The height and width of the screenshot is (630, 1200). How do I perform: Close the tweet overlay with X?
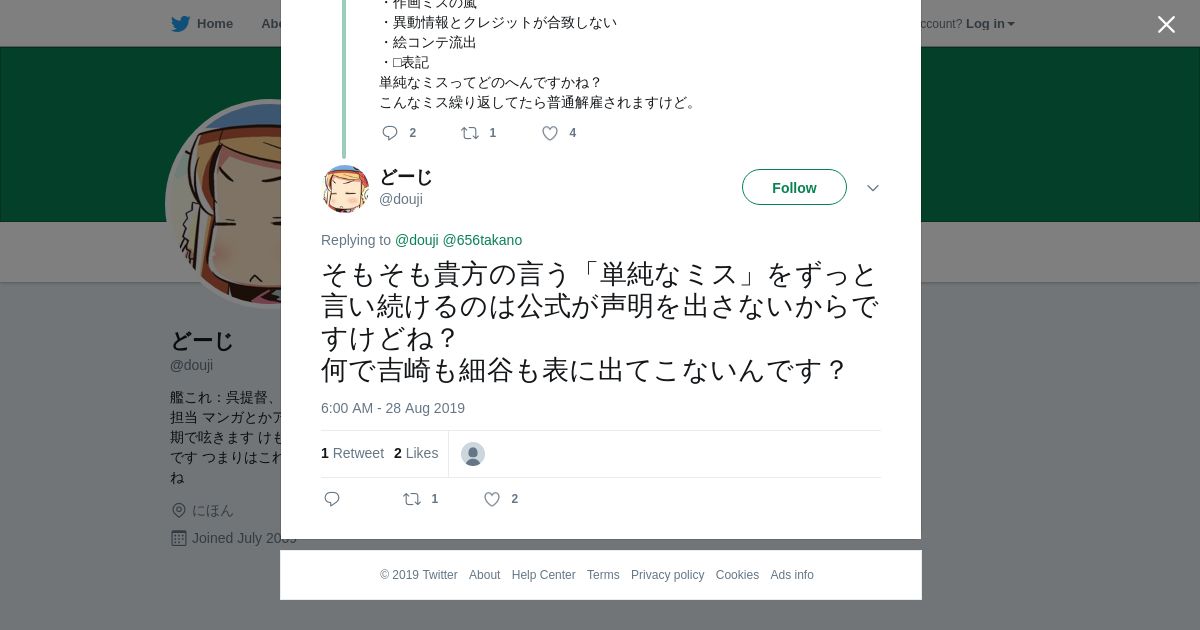[x=1166, y=25]
